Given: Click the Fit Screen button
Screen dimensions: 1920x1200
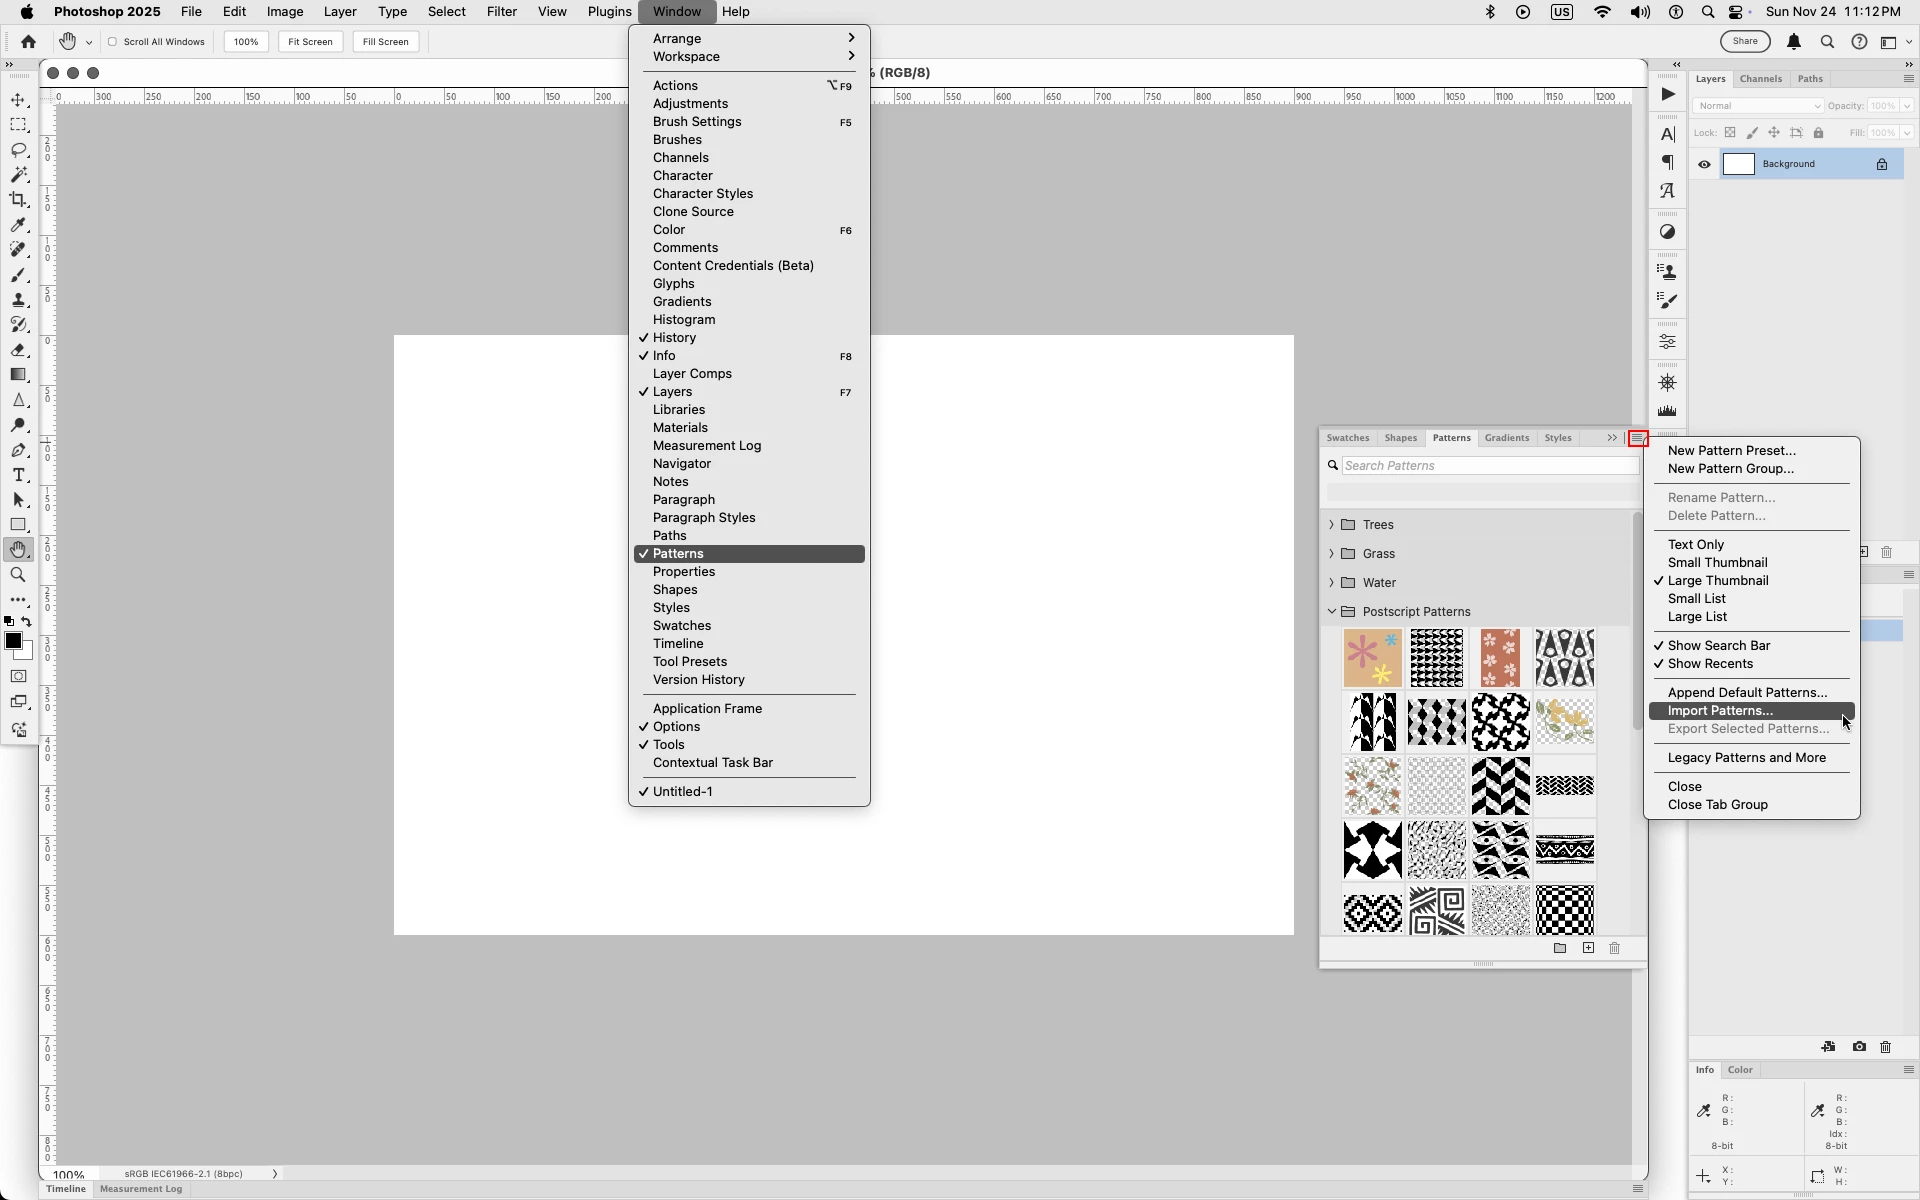Looking at the screenshot, I should point(310,42).
